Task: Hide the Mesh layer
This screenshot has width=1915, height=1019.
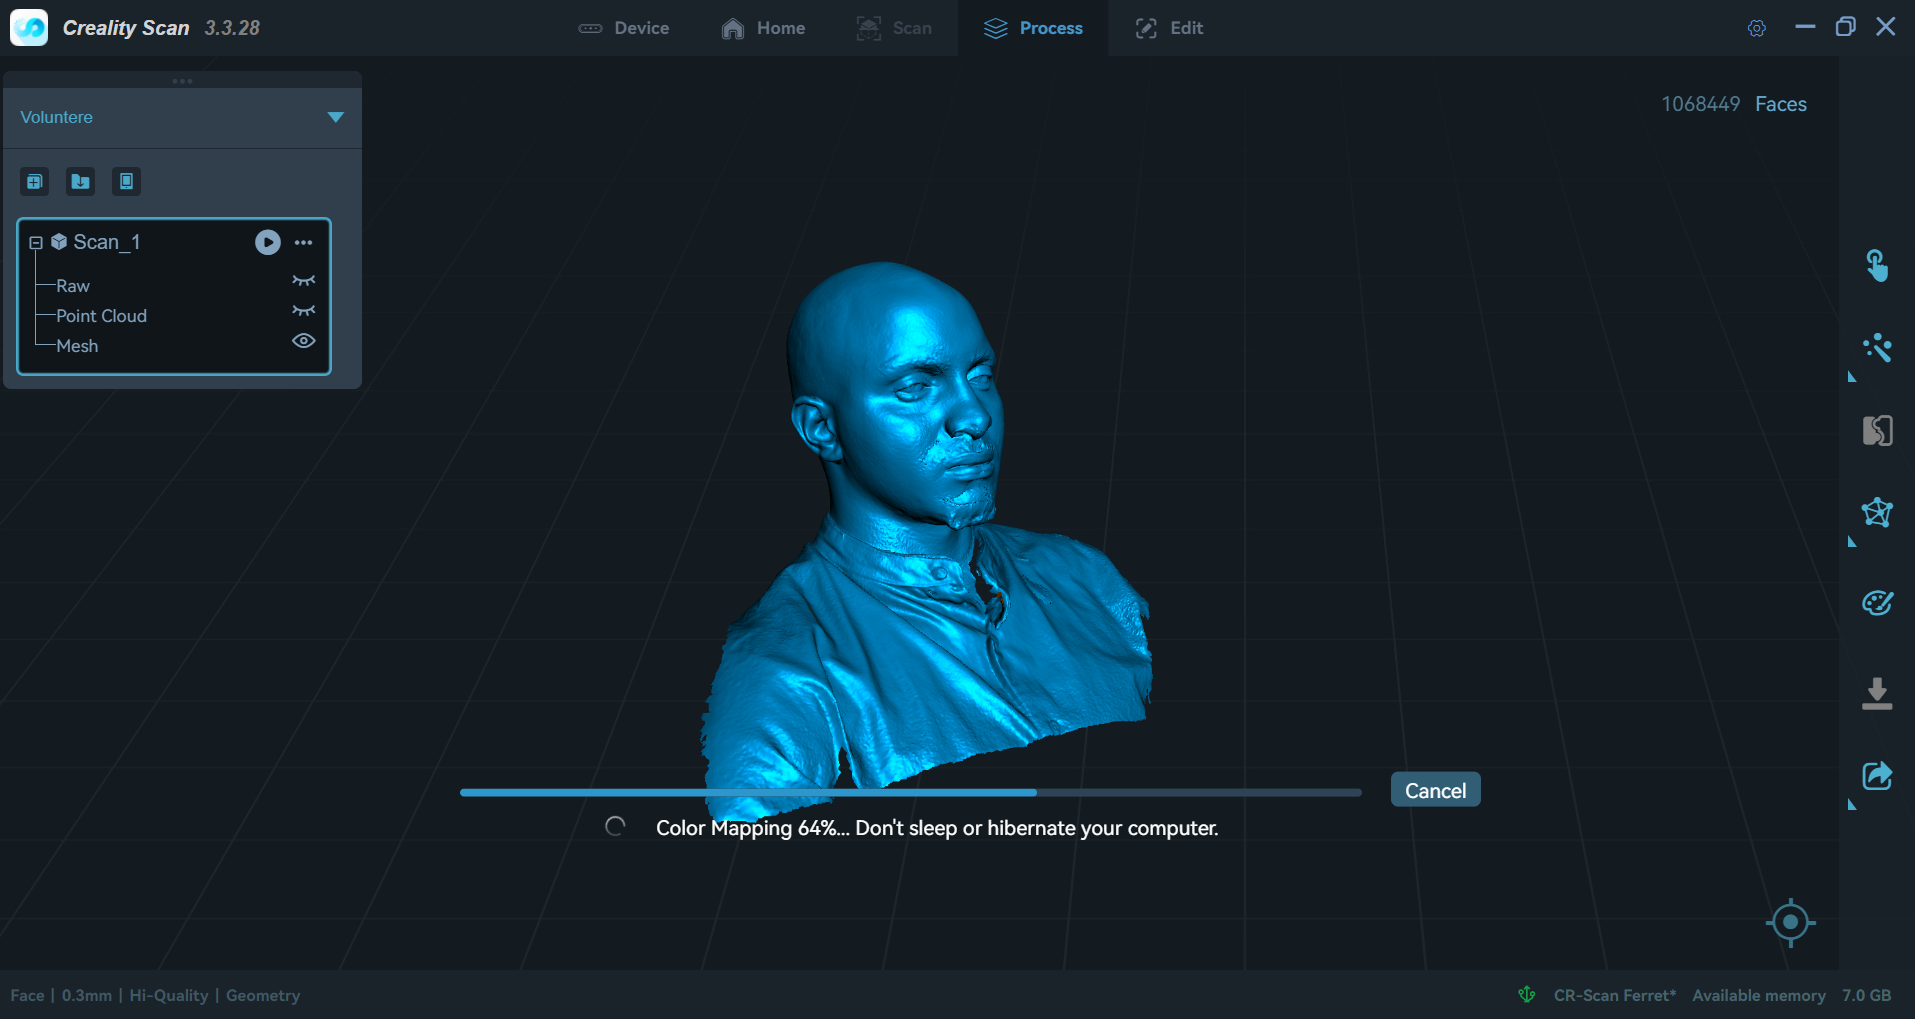Action: [304, 341]
